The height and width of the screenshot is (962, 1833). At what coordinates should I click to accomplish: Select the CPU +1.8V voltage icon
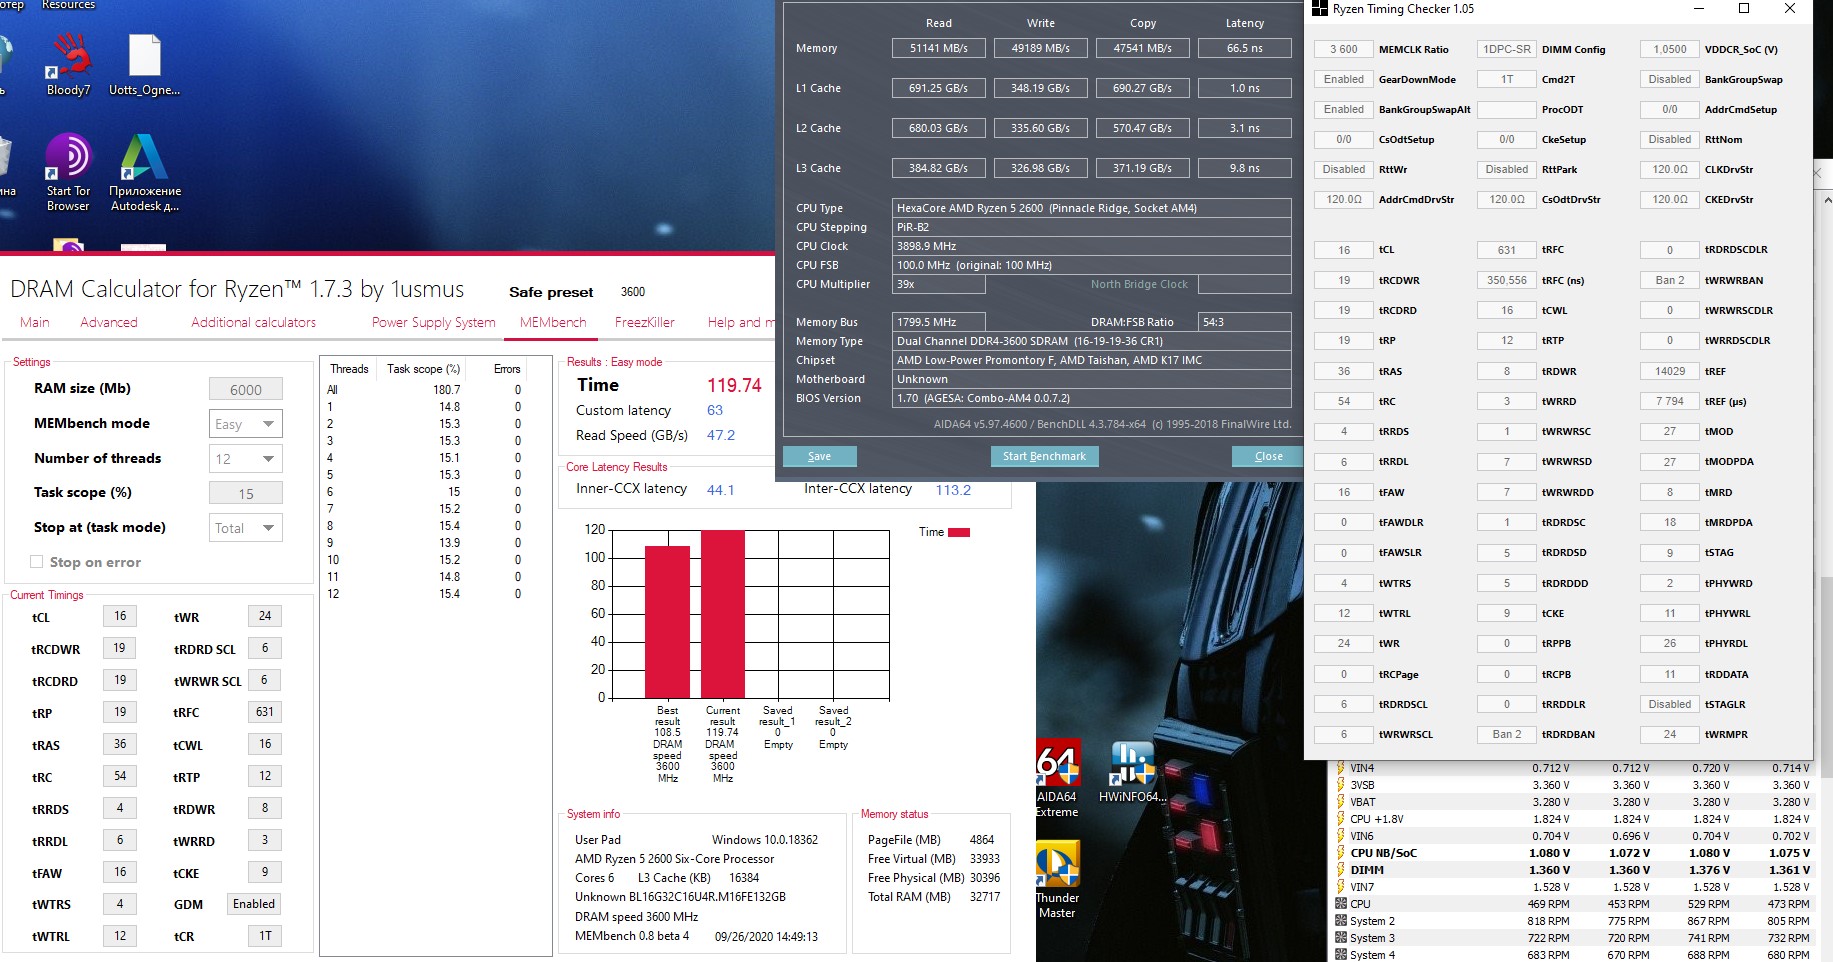pyautogui.click(x=1340, y=819)
